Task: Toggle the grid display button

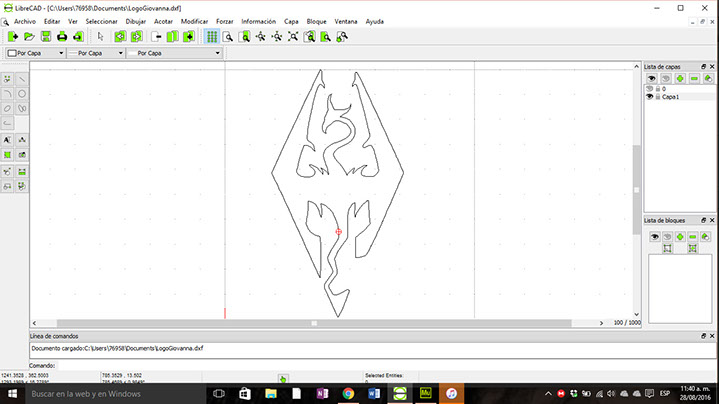Action: pos(211,37)
